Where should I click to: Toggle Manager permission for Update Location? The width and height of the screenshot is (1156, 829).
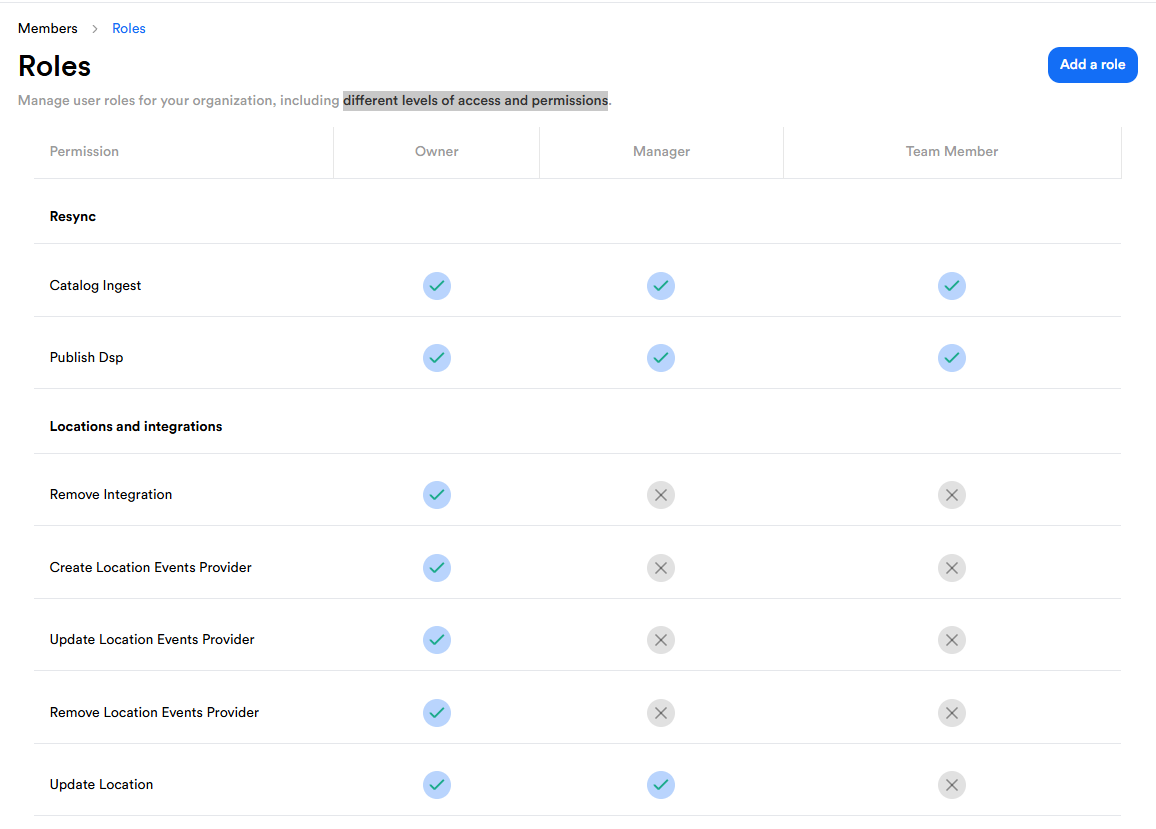coord(660,785)
